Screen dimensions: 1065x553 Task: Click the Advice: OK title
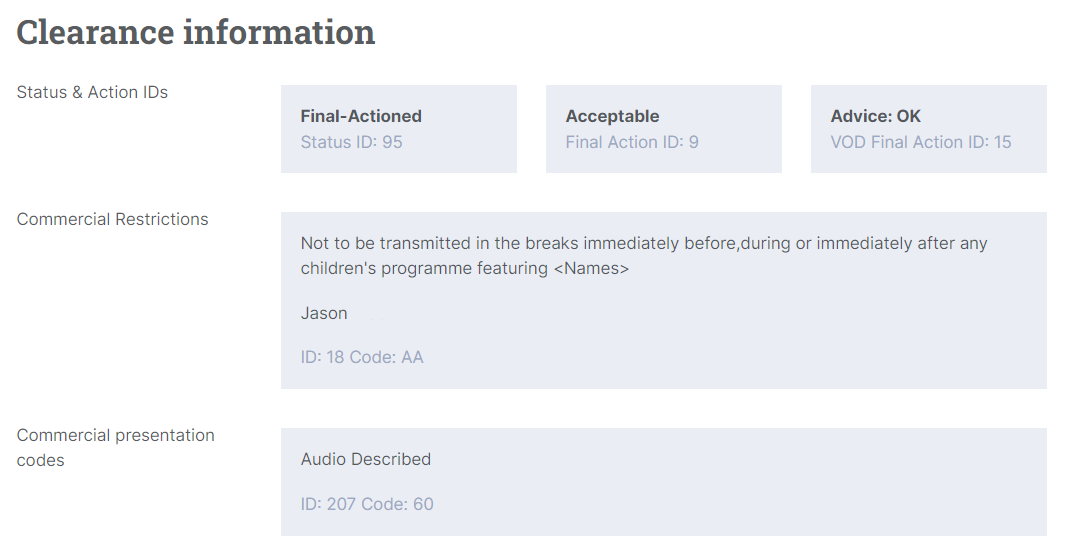pyautogui.click(x=875, y=116)
